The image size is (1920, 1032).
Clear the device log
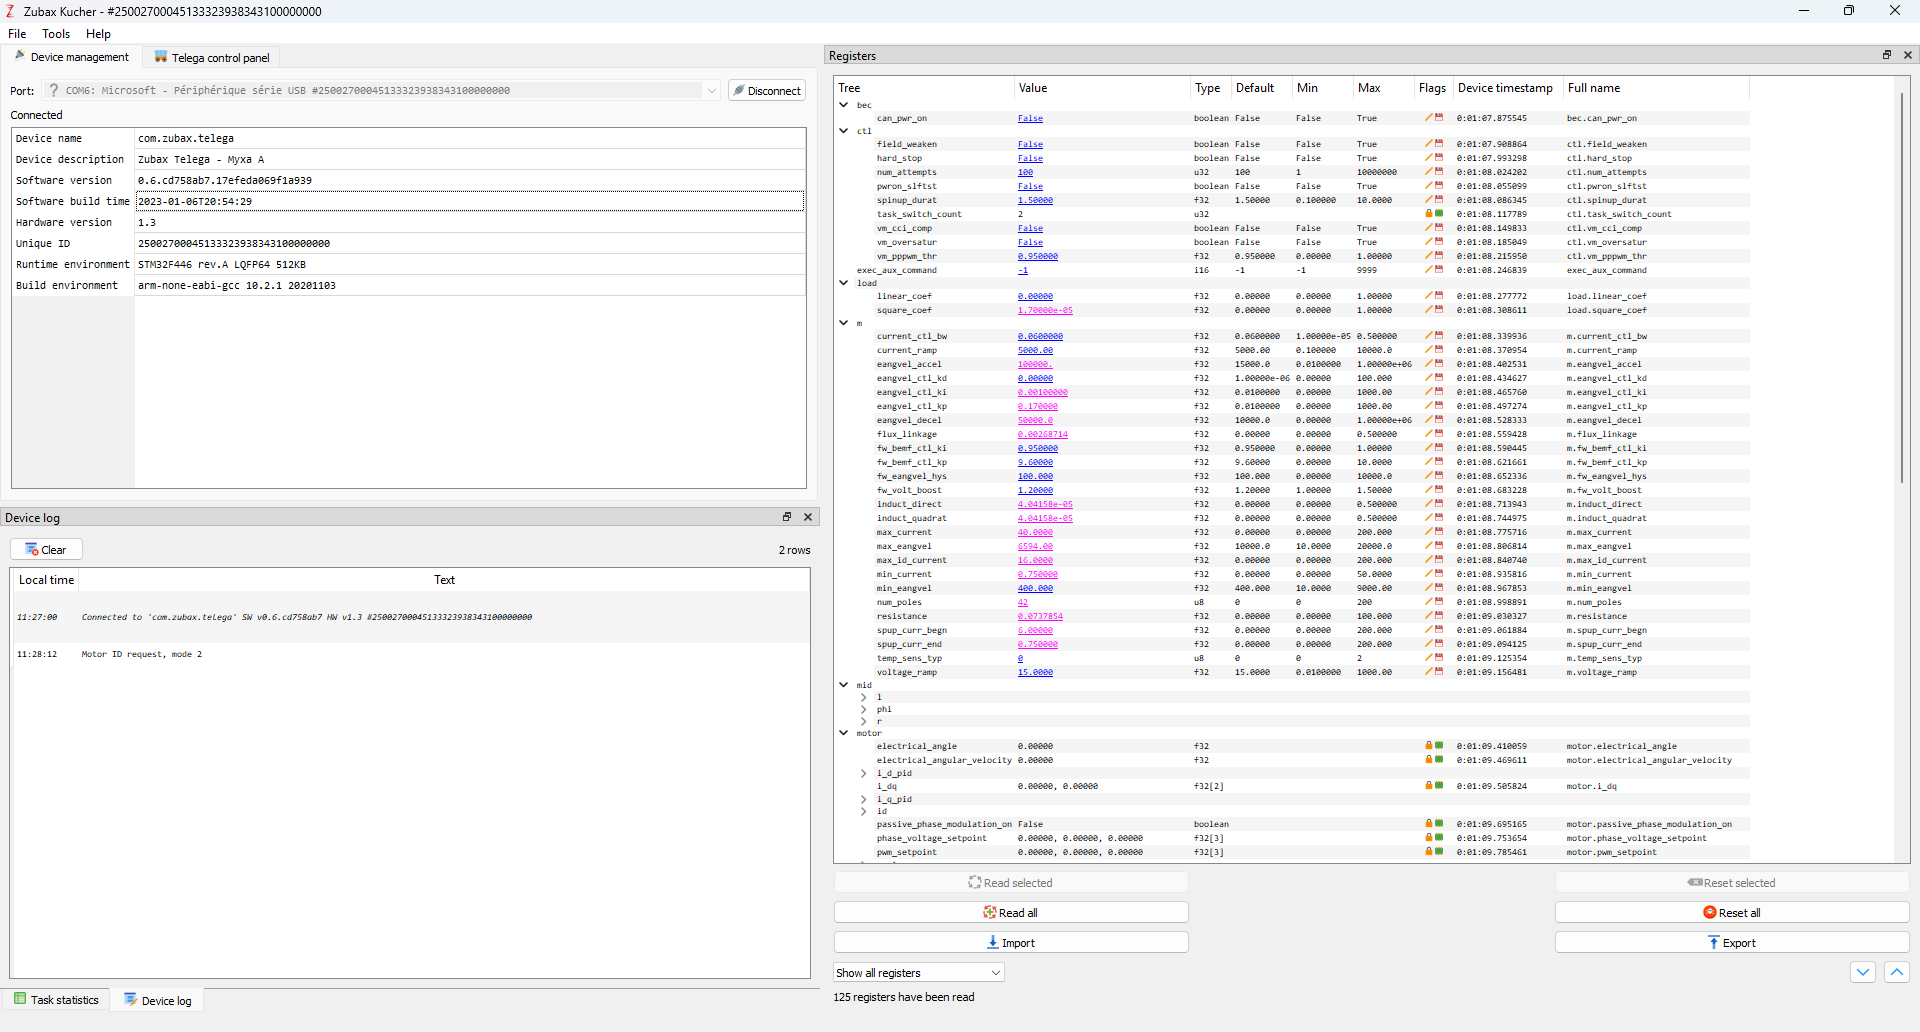pyautogui.click(x=46, y=550)
